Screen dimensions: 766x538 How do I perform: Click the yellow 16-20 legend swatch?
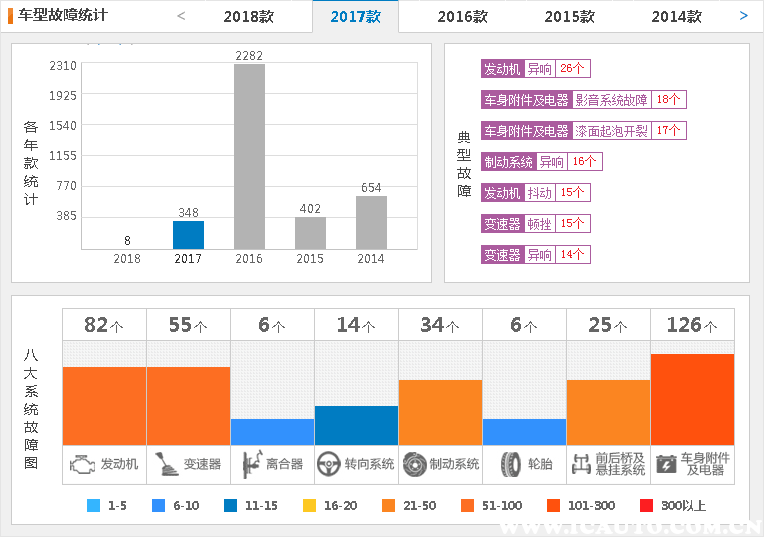pyautogui.click(x=309, y=506)
